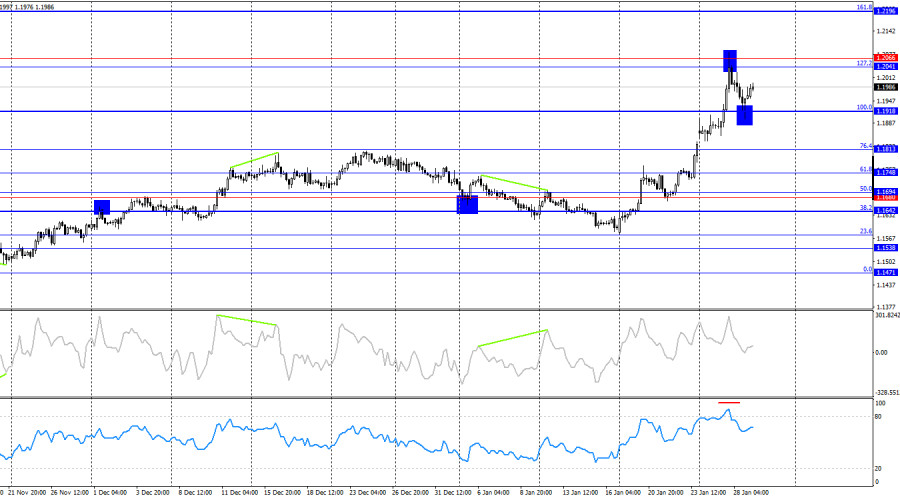Image resolution: width=900 pixels, height=500 pixels.
Task: Click the 1 Dec 04:00 time label
Action: [x=110, y=493]
